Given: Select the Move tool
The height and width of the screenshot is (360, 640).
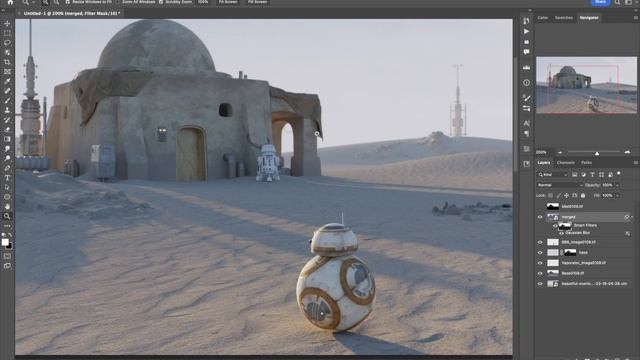Looking at the screenshot, I should tap(7, 23).
